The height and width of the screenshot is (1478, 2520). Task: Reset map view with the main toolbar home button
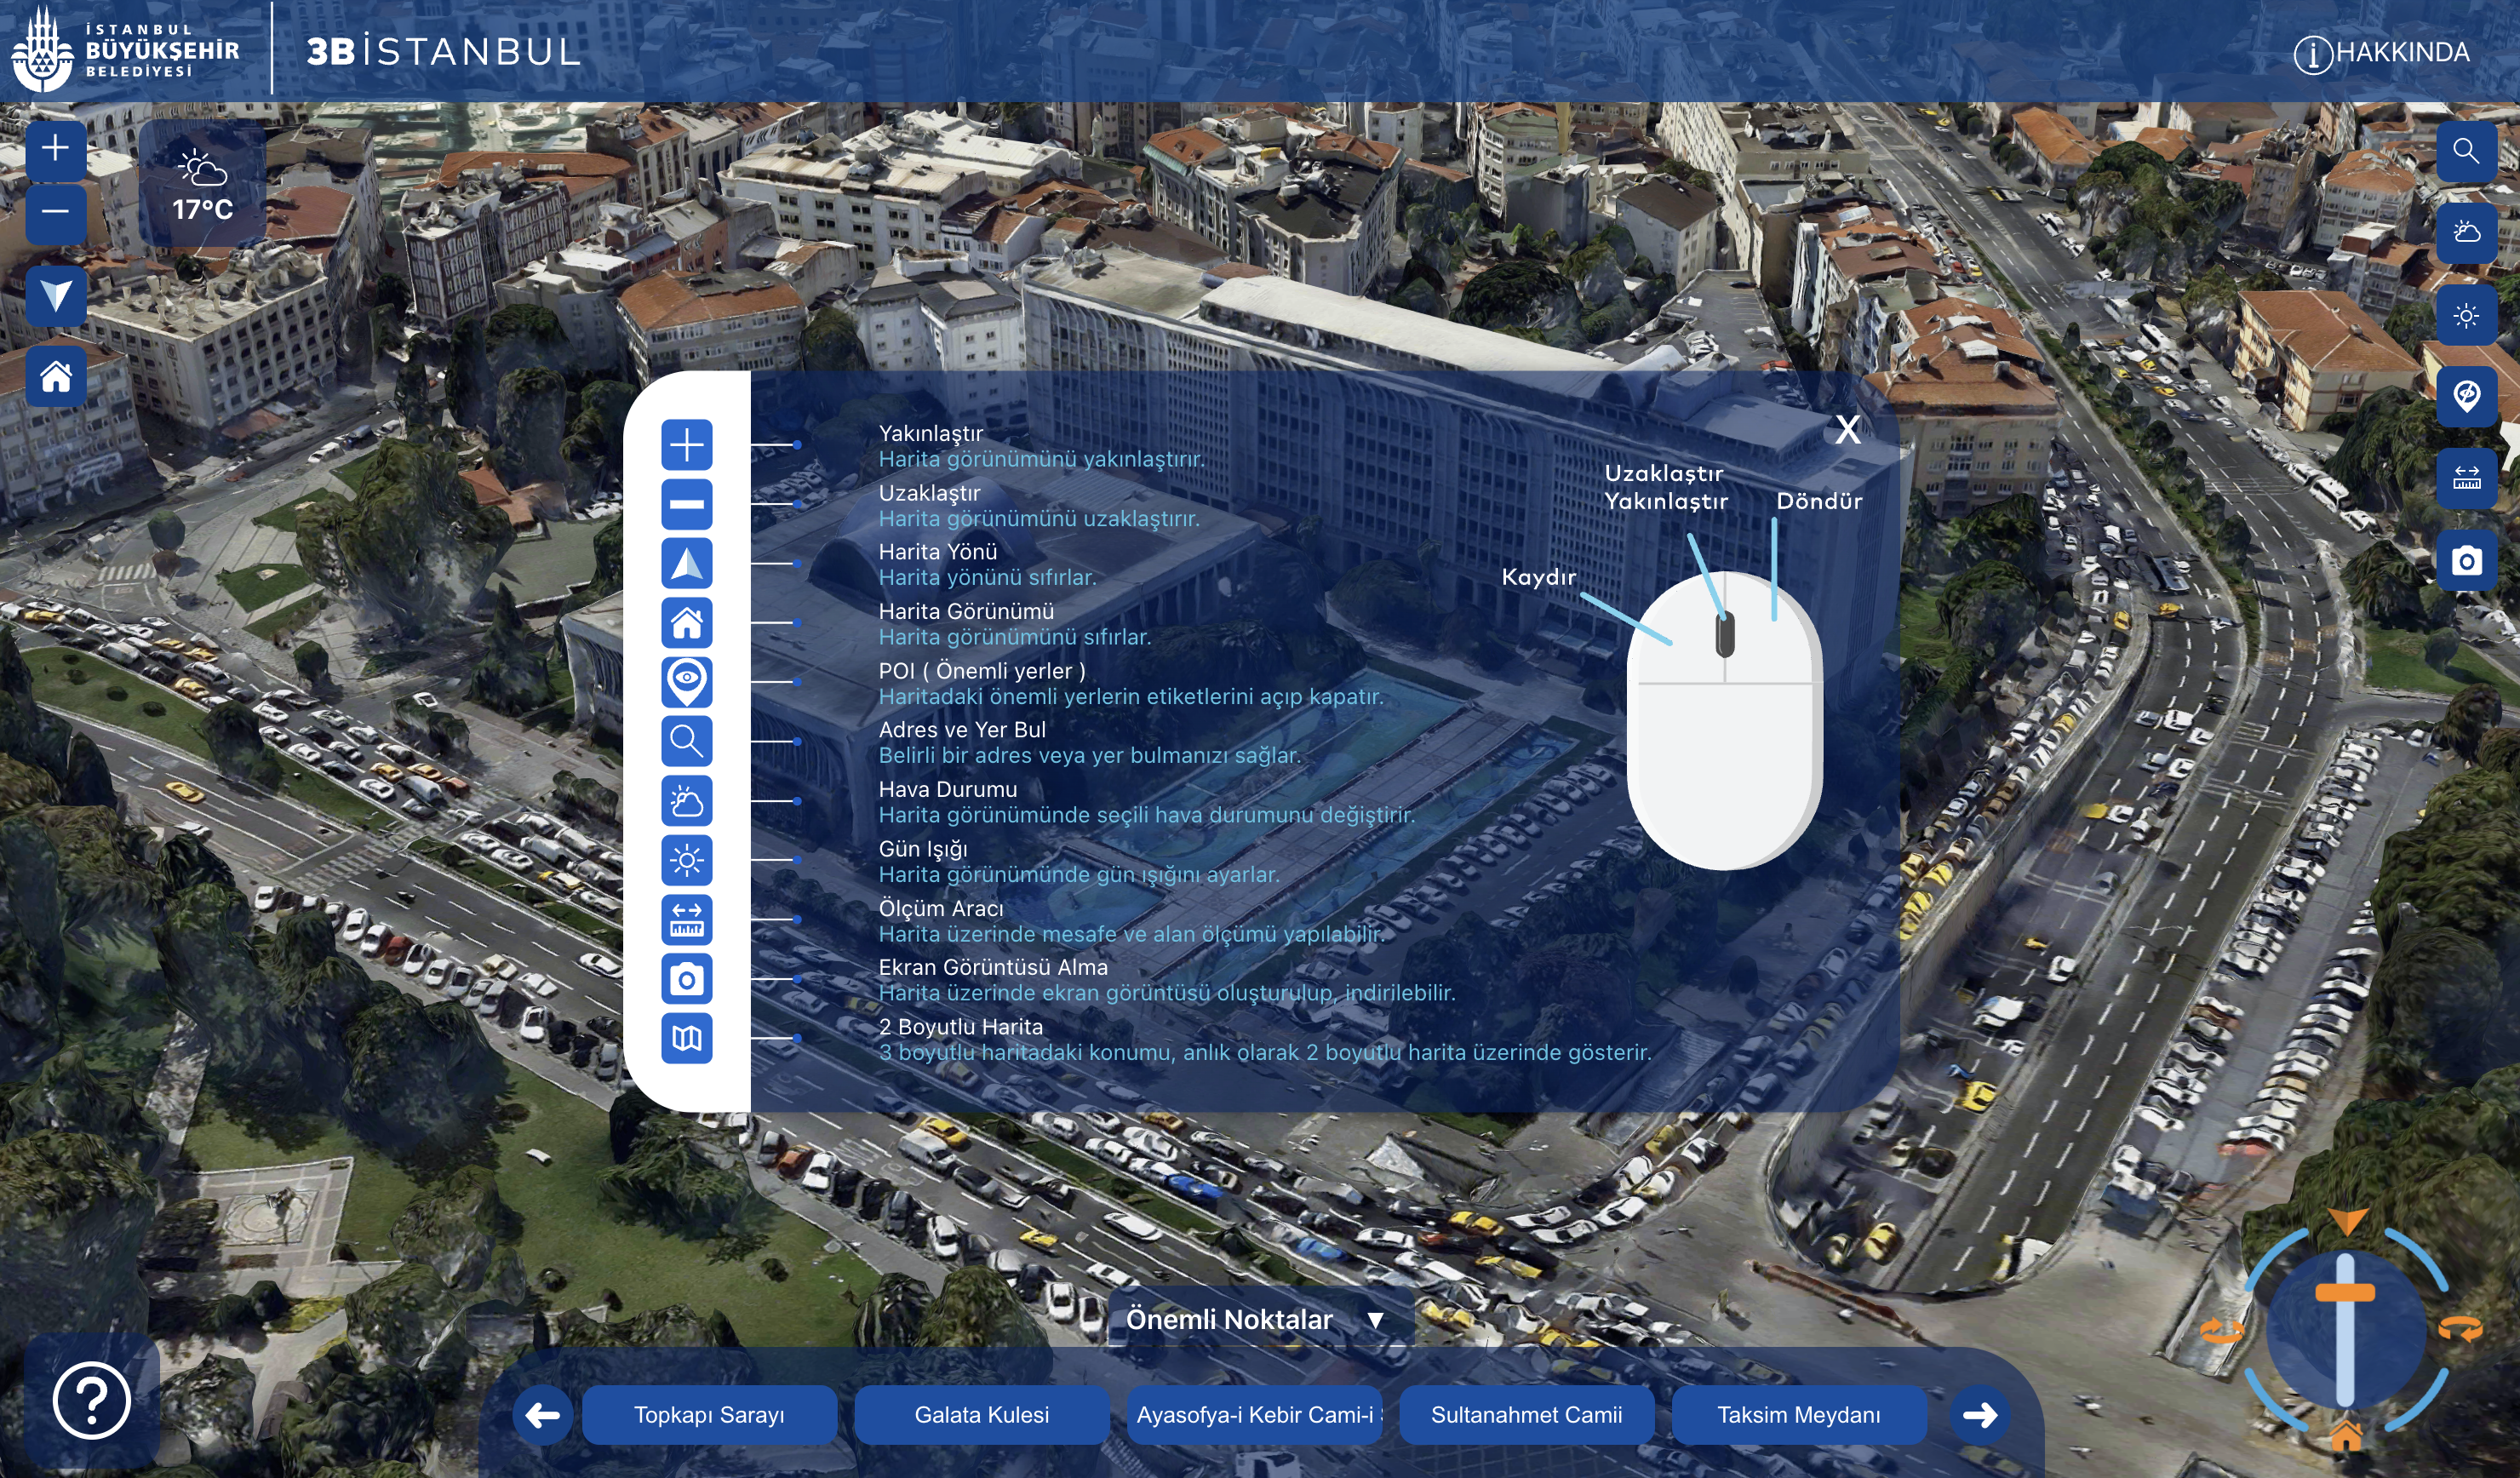pyautogui.click(x=56, y=377)
